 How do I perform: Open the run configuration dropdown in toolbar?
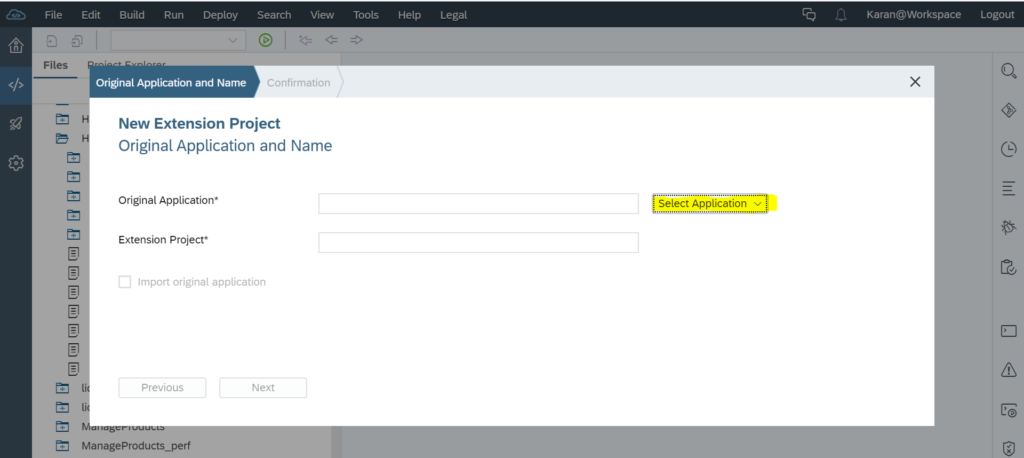tap(178, 41)
